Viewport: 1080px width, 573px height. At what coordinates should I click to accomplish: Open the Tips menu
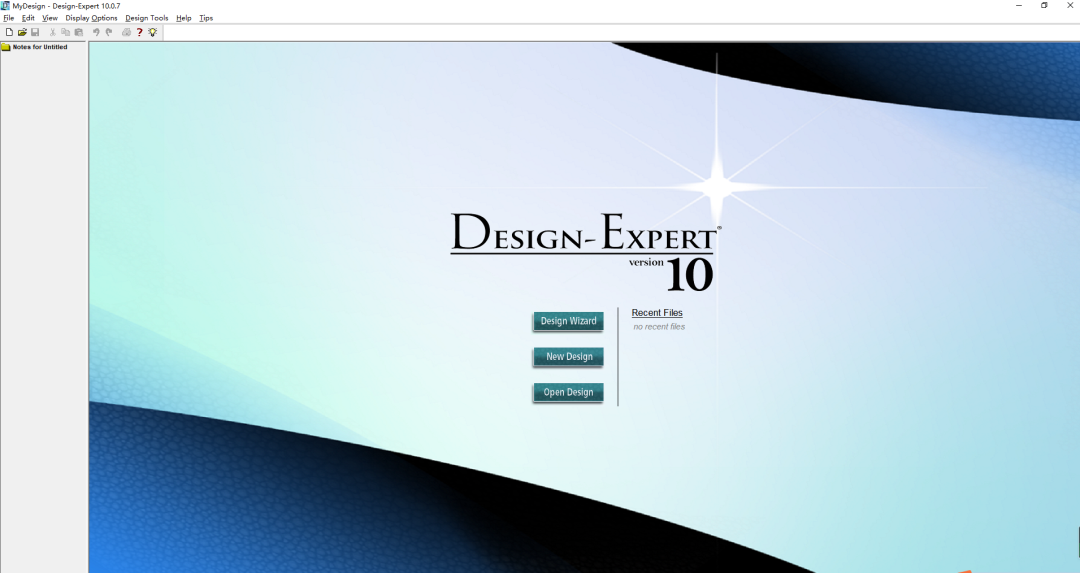click(206, 18)
